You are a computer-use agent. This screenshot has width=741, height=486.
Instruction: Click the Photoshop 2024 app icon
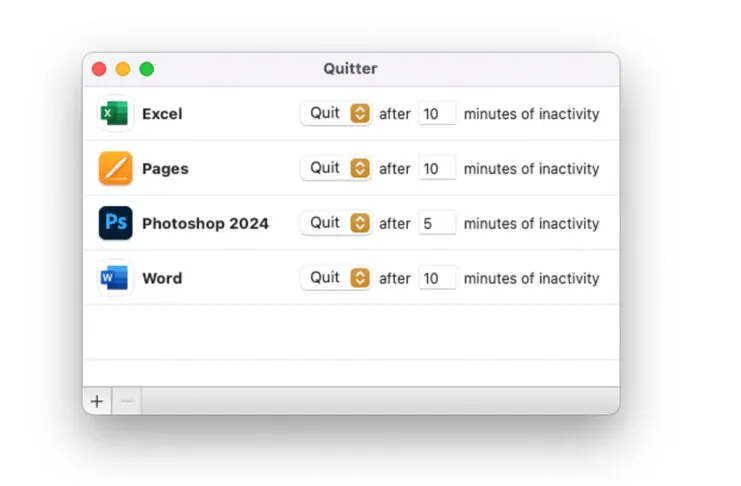point(115,223)
